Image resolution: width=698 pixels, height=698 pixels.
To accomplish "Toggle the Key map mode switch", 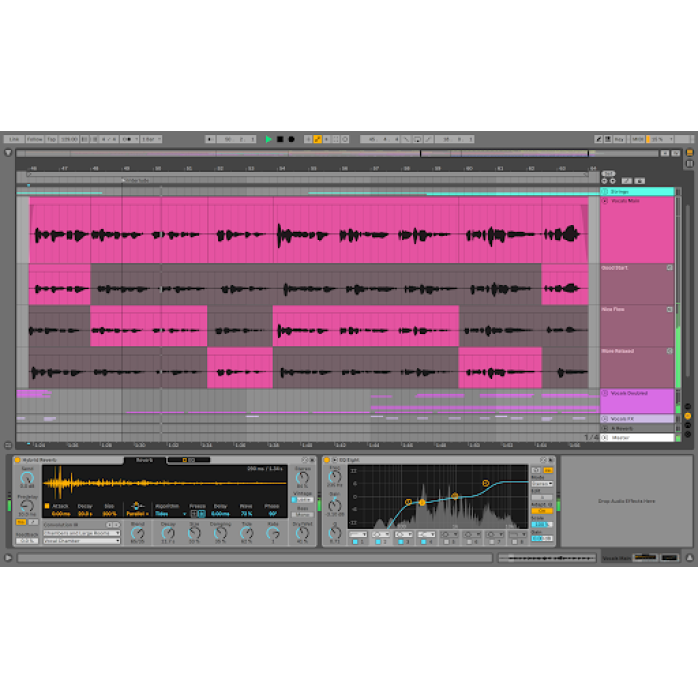I will pyautogui.click(x=619, y=139).
